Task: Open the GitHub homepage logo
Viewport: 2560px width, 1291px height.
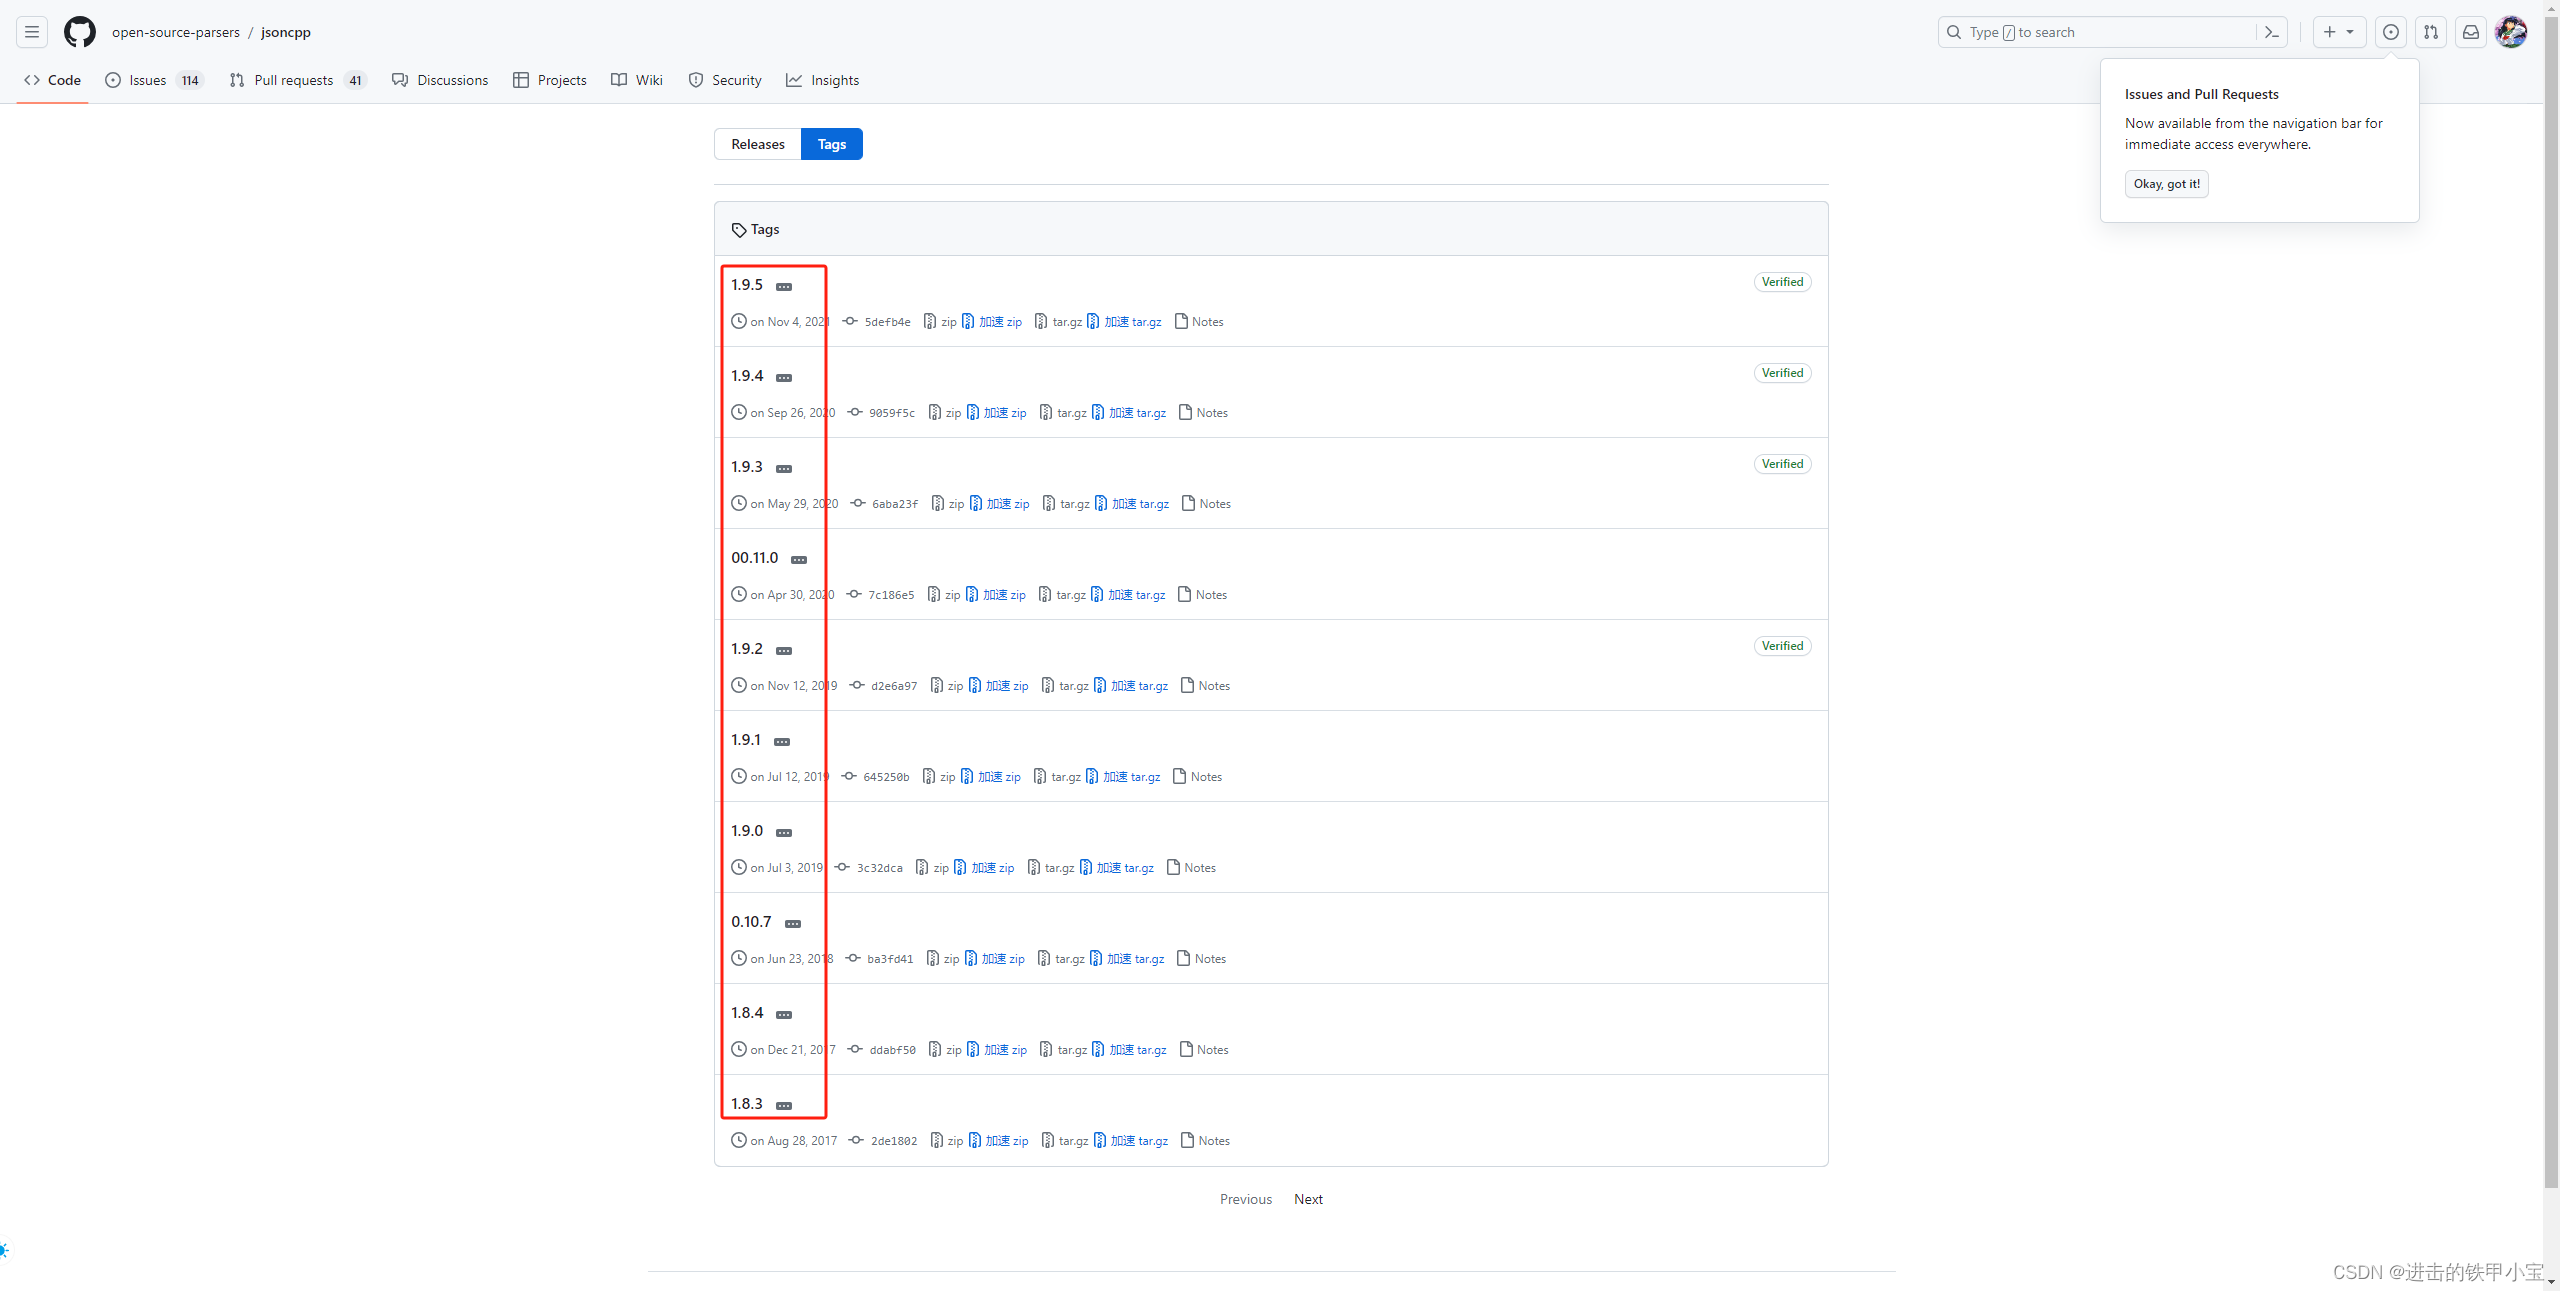Action: [x=80, y=32]
